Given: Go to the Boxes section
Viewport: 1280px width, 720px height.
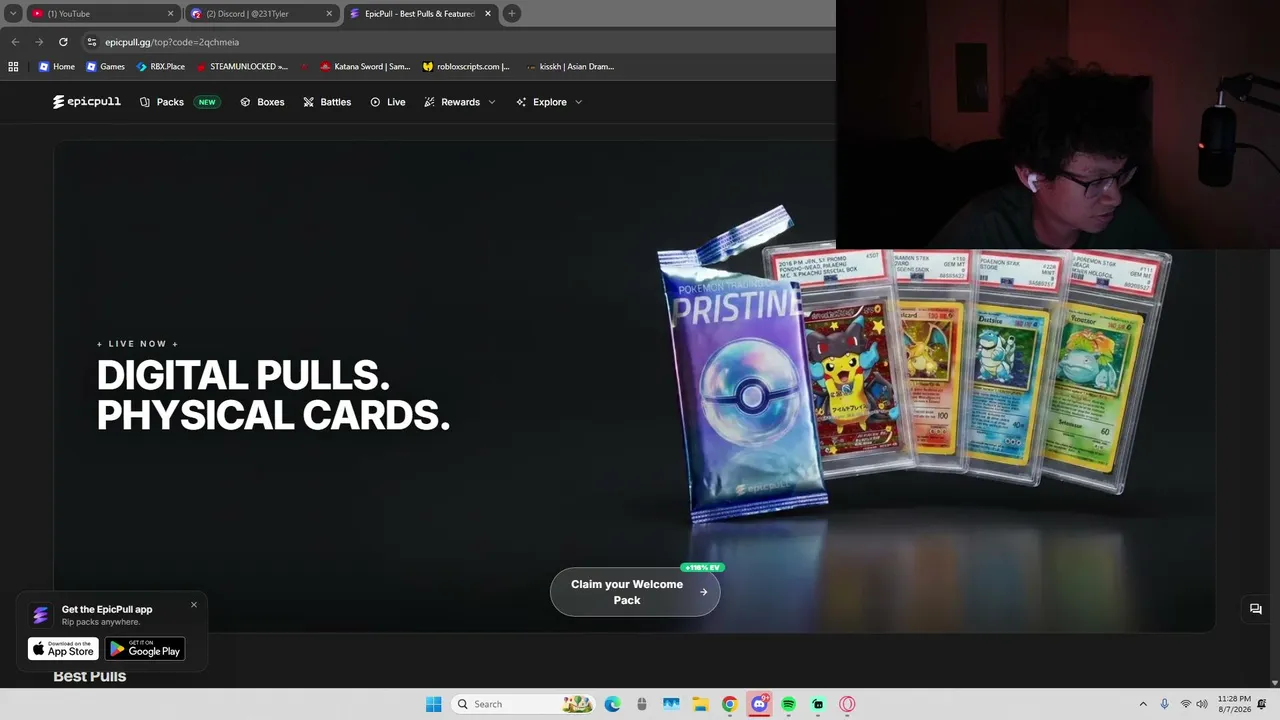Looking at the screenshot, I should (x=262, y=102).
